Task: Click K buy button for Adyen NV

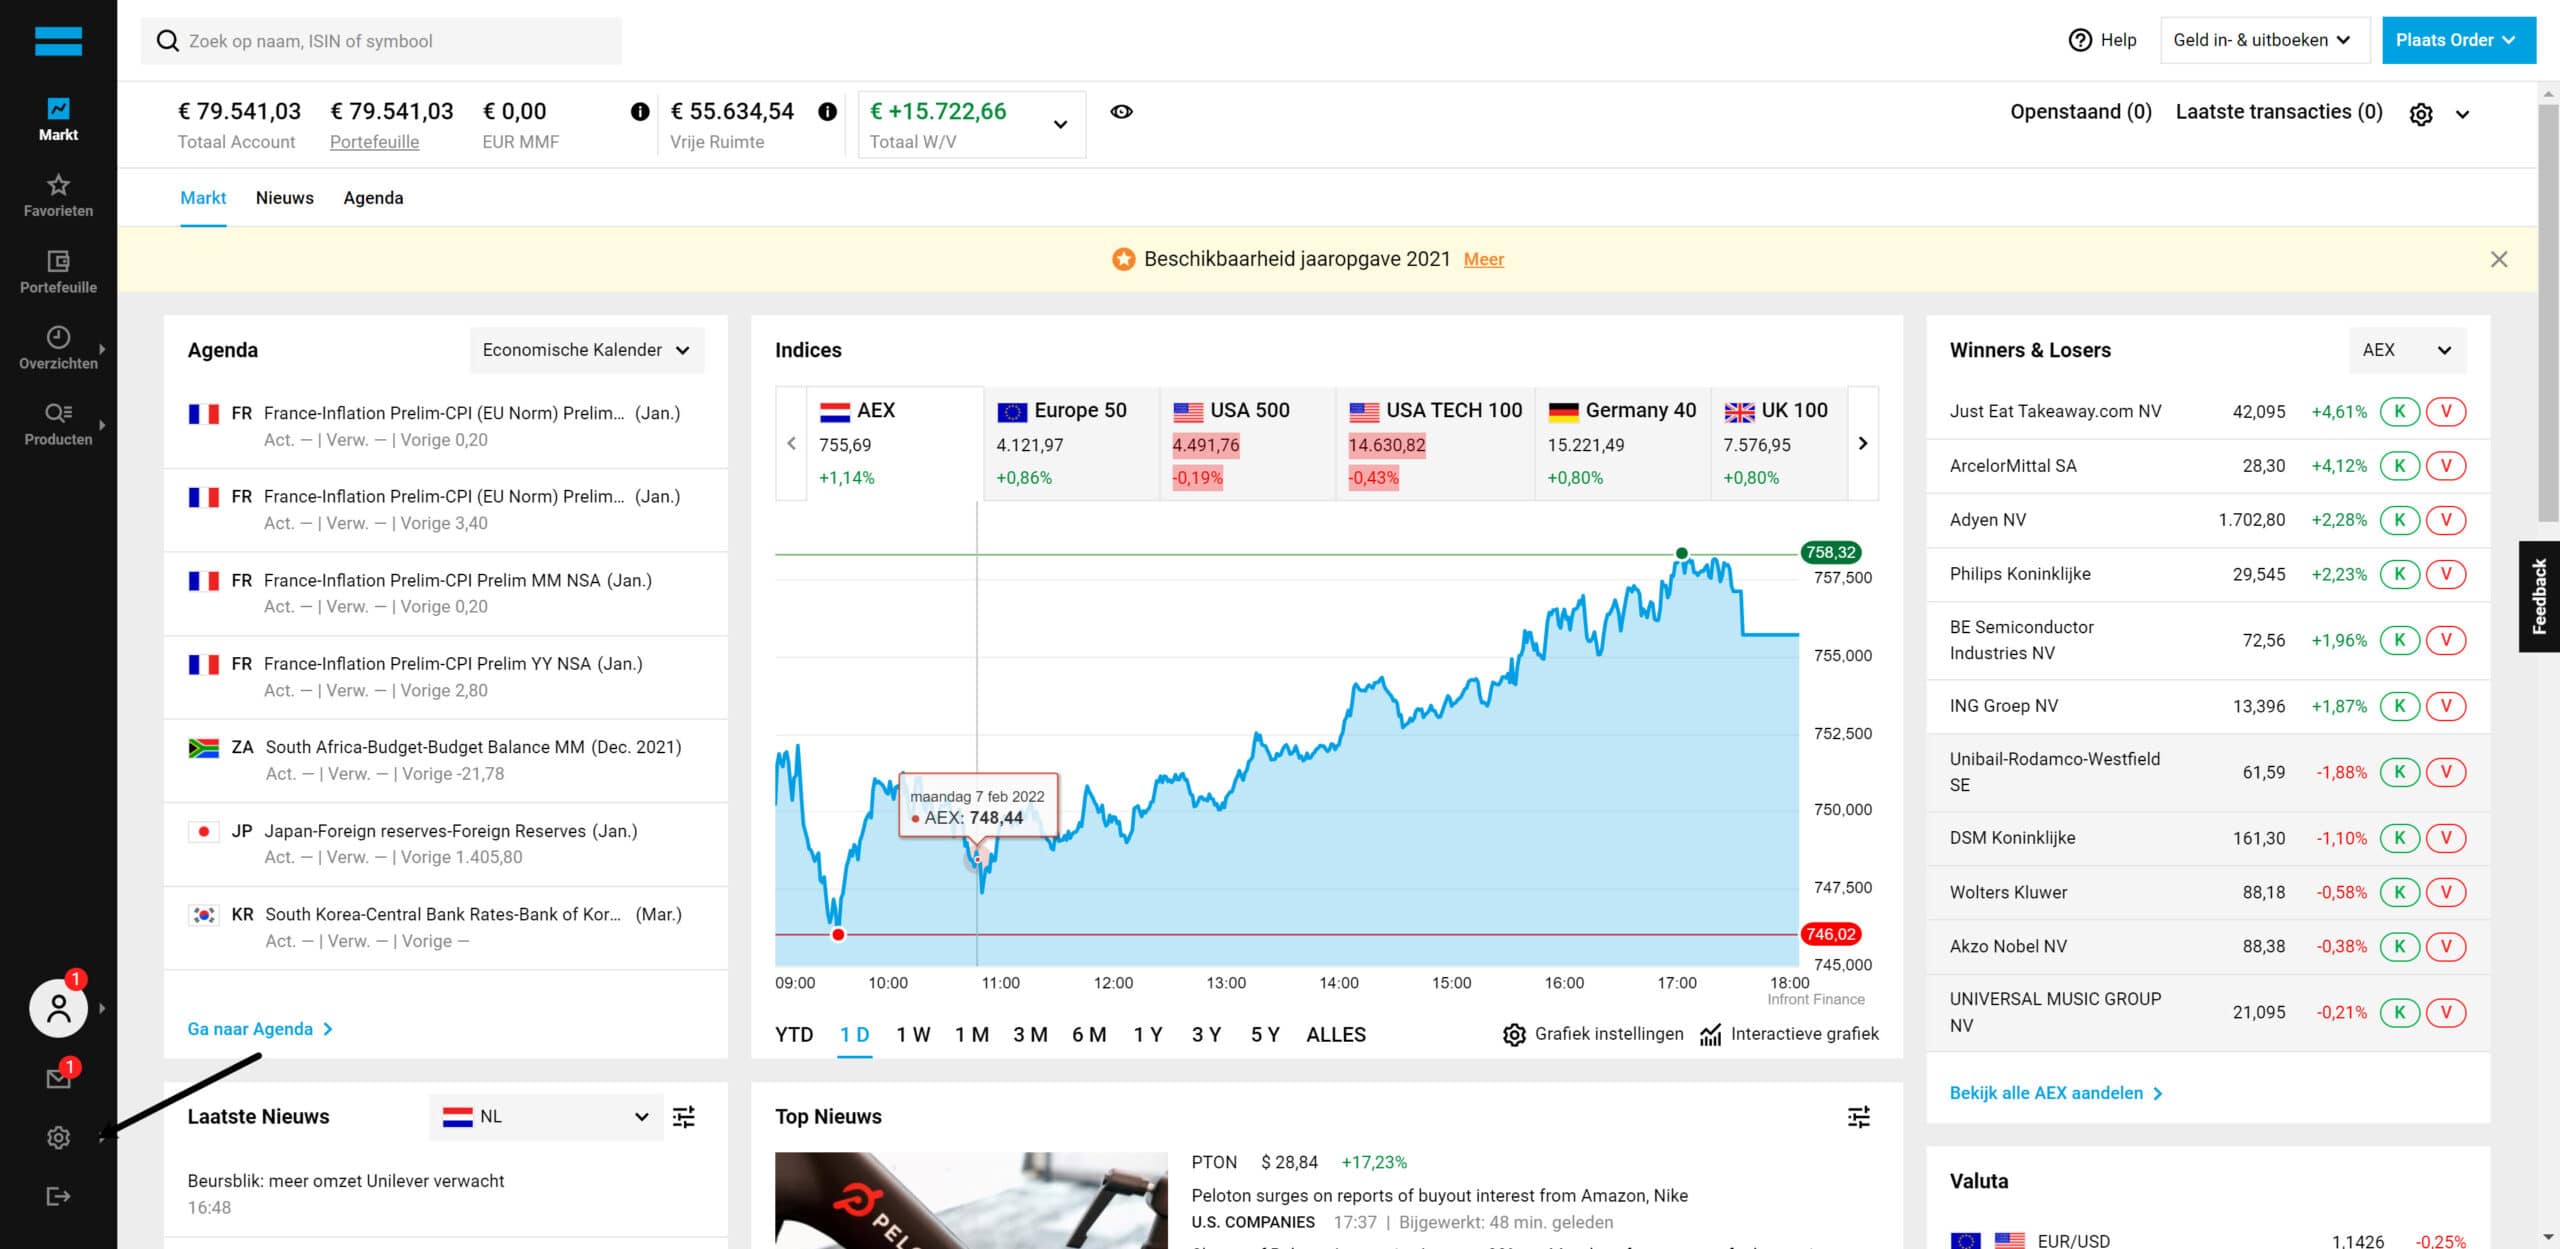Action: [x=2399, y=520]
